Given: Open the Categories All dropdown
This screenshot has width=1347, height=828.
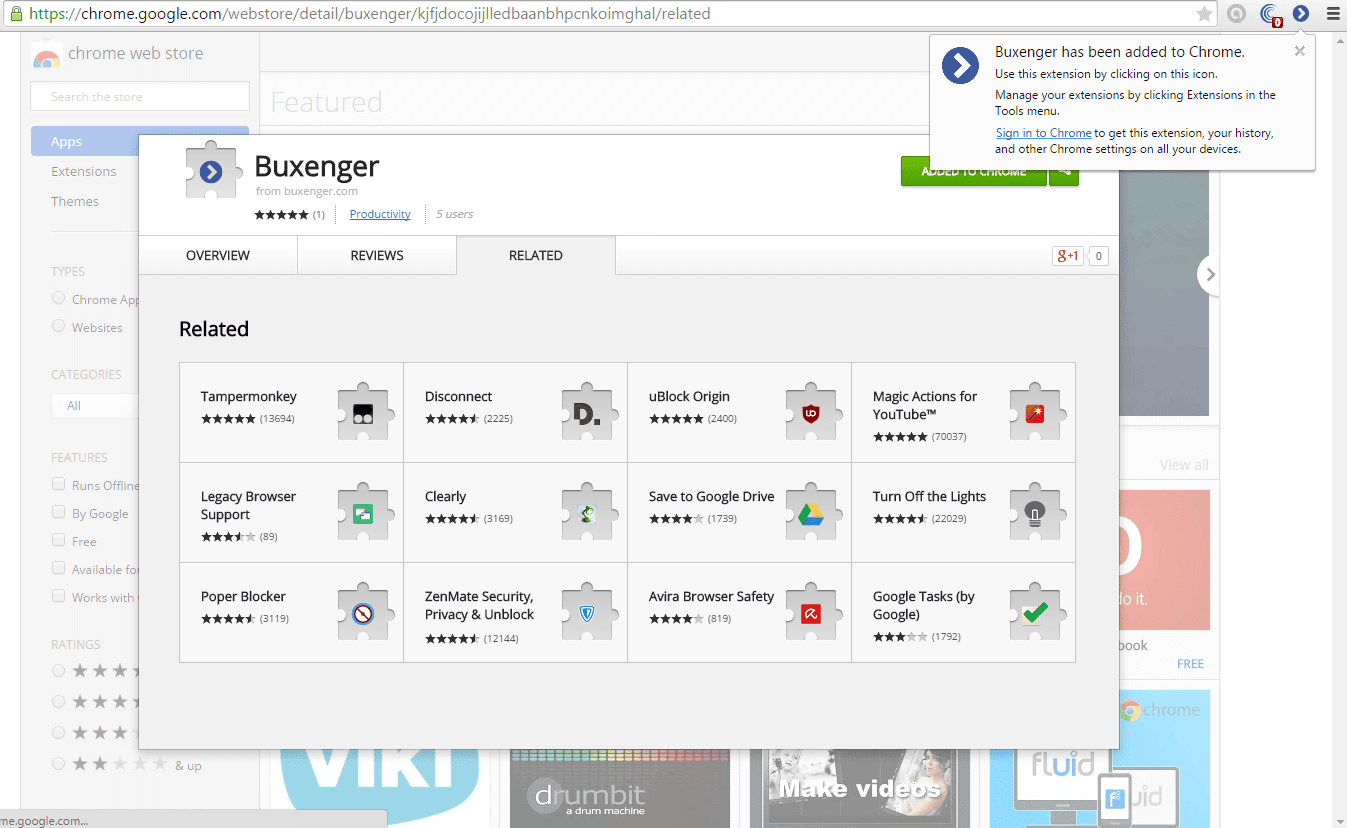Looking at the screenshot, I should tap(95, 406).
